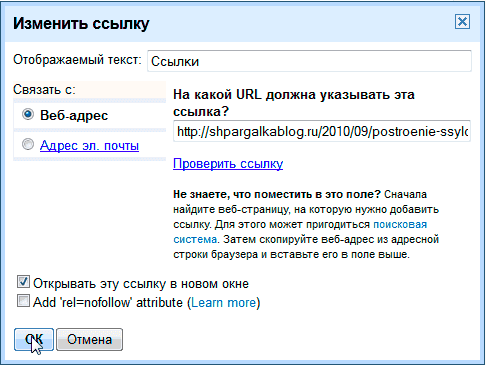Click the Add 'rel=nofollow' attribute label
This screenshot has height=365, width=486.
[108, 303]
